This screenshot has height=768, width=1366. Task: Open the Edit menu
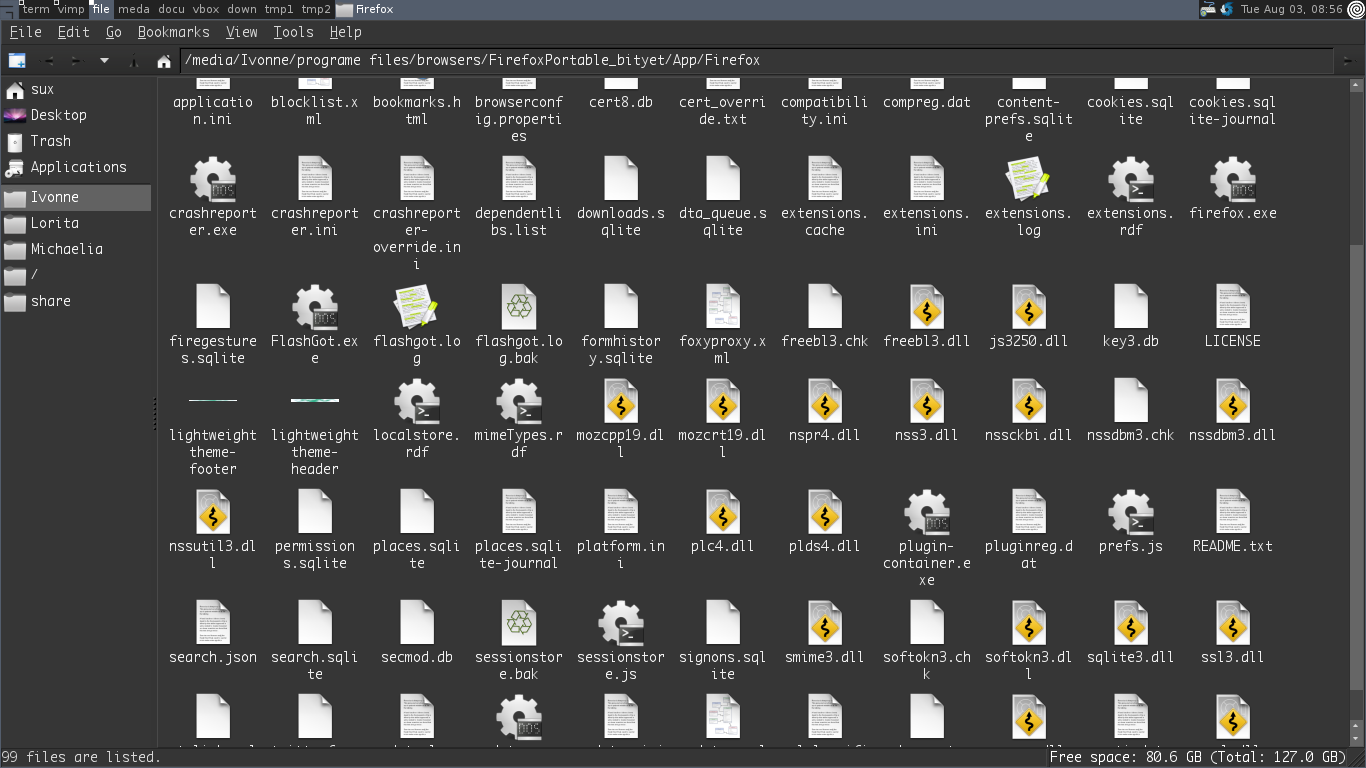point(73,32)
